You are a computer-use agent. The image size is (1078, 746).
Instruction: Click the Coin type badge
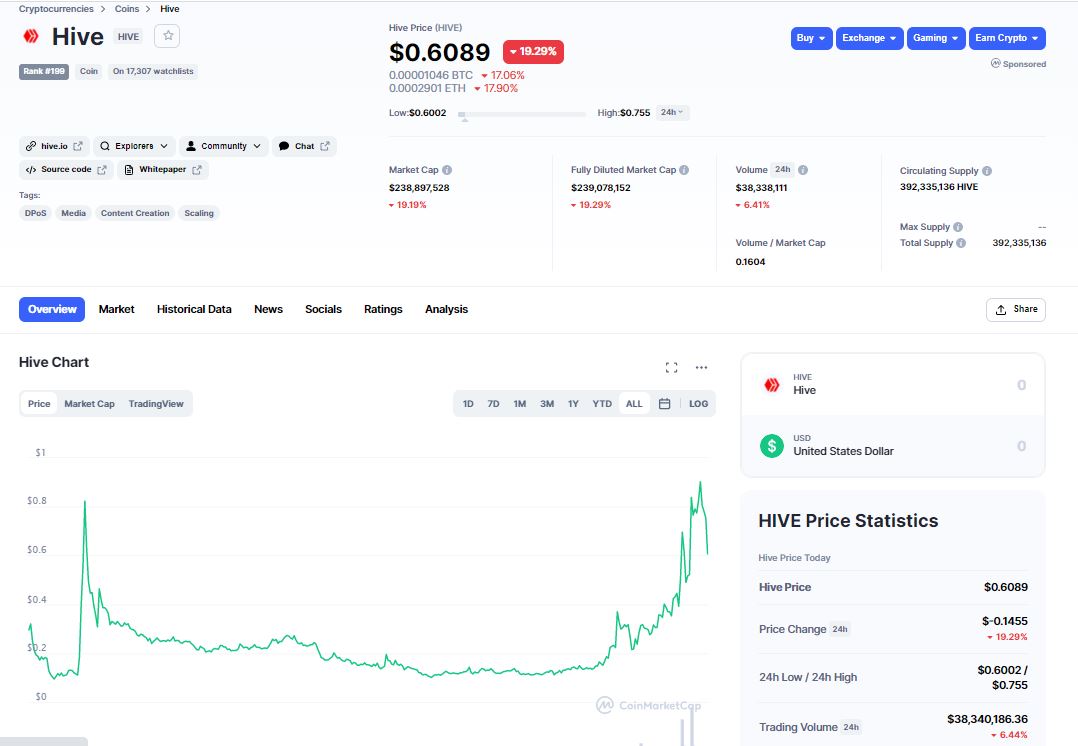point(89,72)
